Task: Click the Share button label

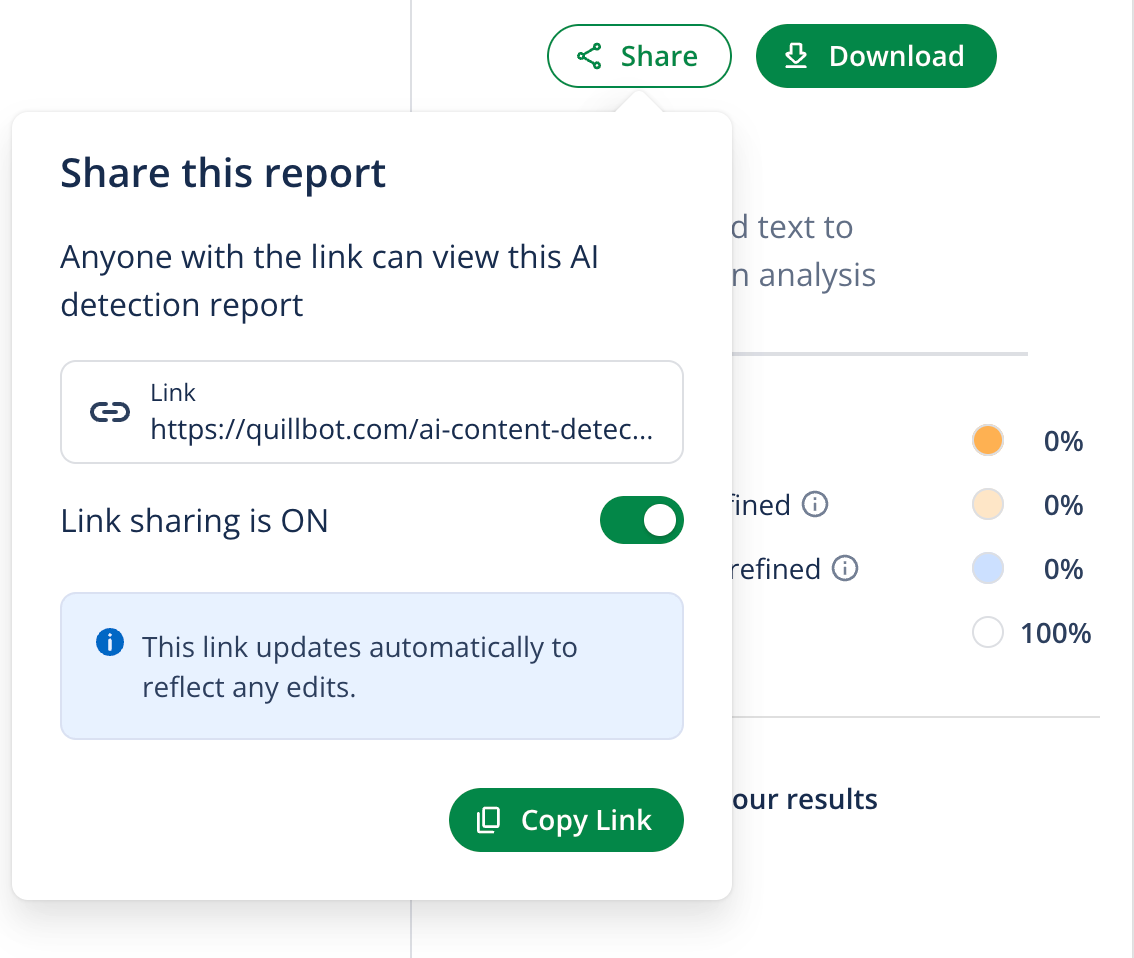Action: (x=658, y=56)
